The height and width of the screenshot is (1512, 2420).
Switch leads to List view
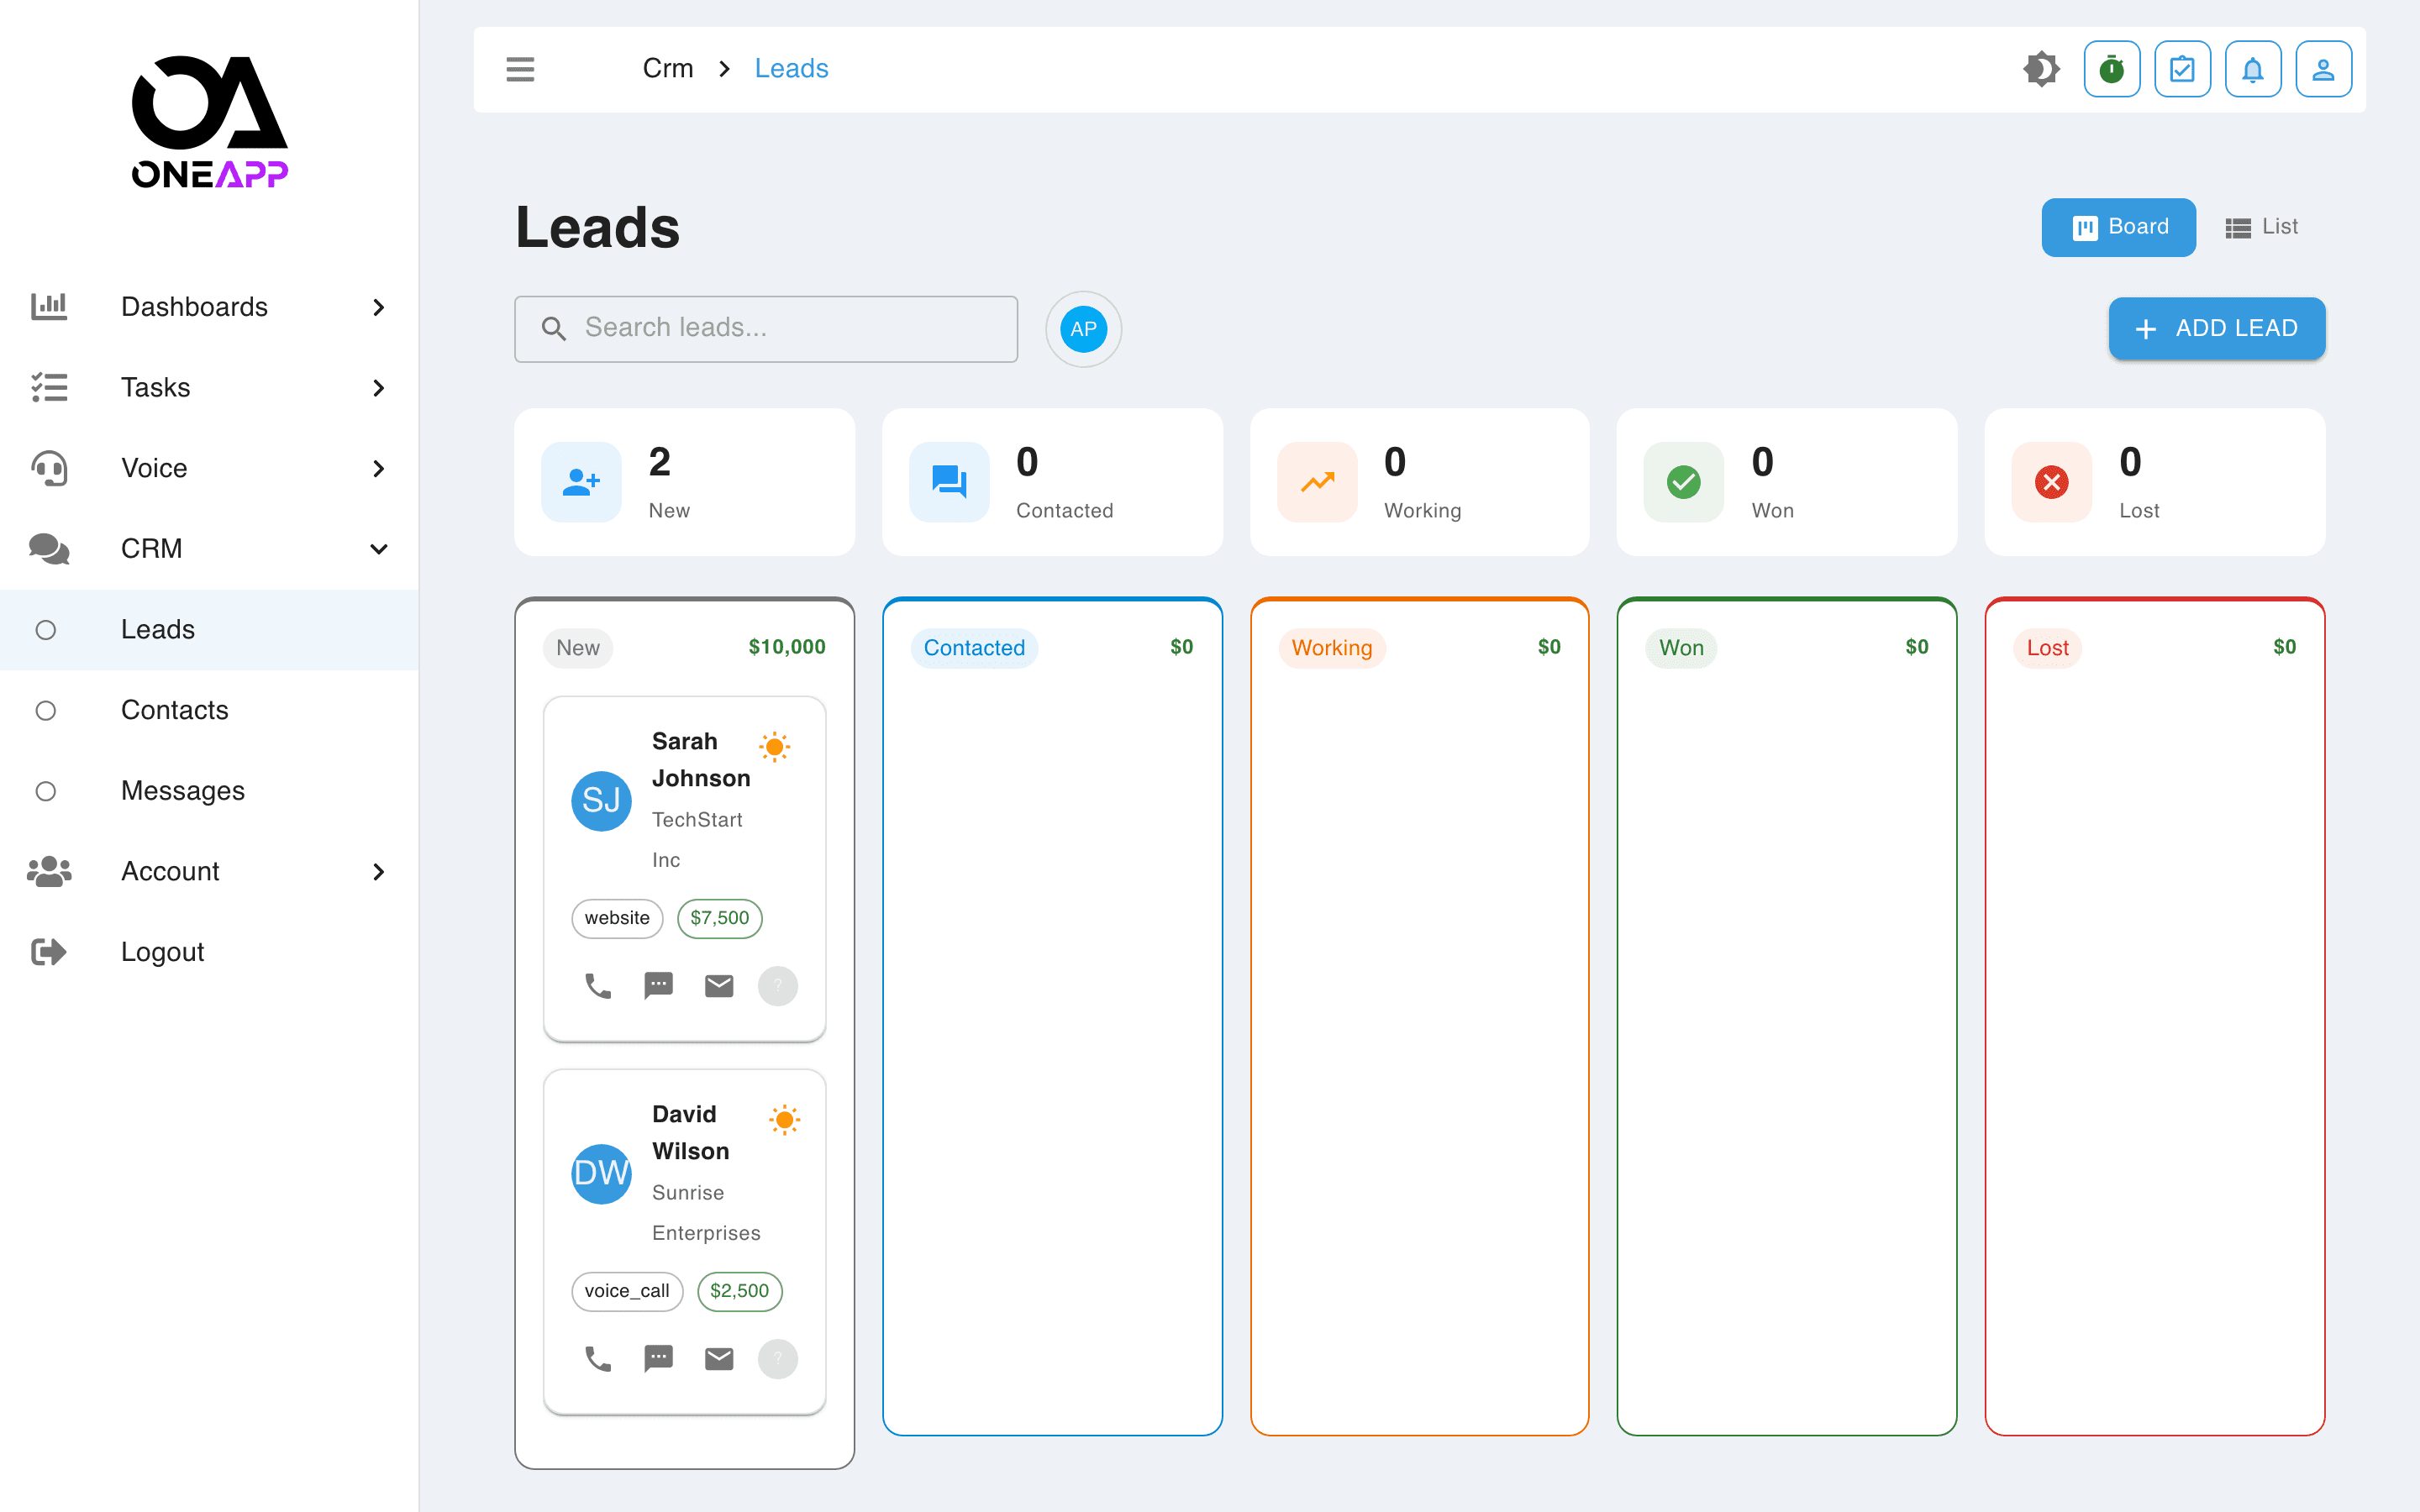click(x=2262, y=227)
